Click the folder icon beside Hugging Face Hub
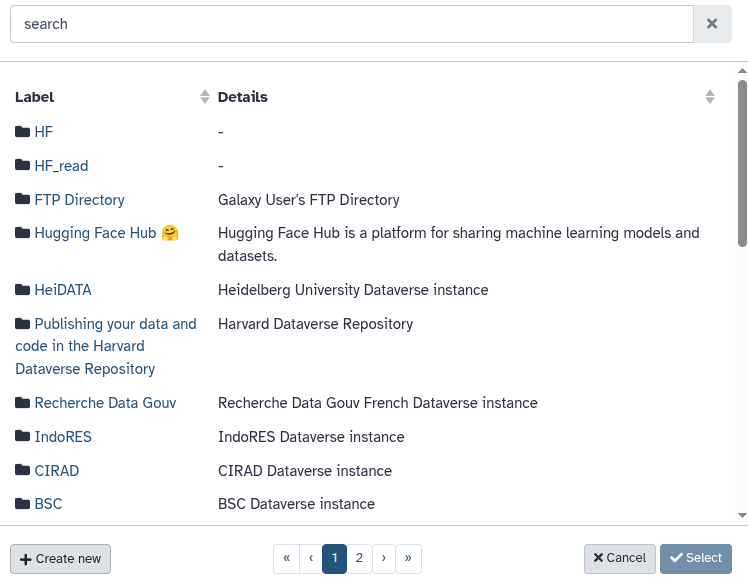This screenshot has width=748, height=588. pos(22,233)
